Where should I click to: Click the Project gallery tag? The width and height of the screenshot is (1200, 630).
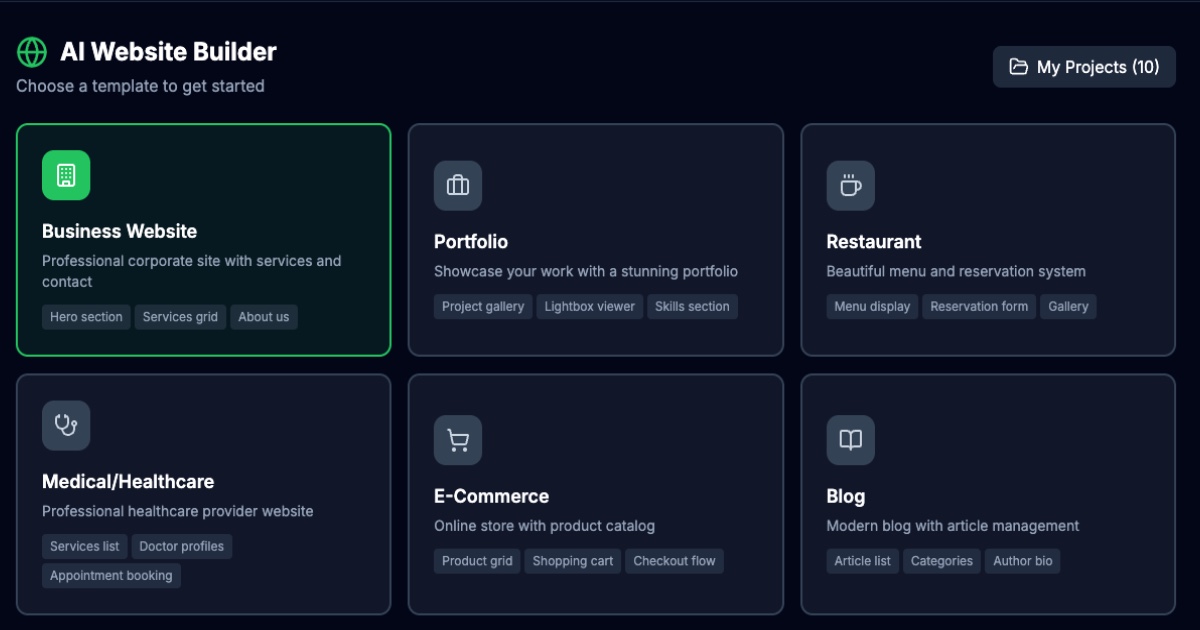pyautogui.click(x=483, y=307)
